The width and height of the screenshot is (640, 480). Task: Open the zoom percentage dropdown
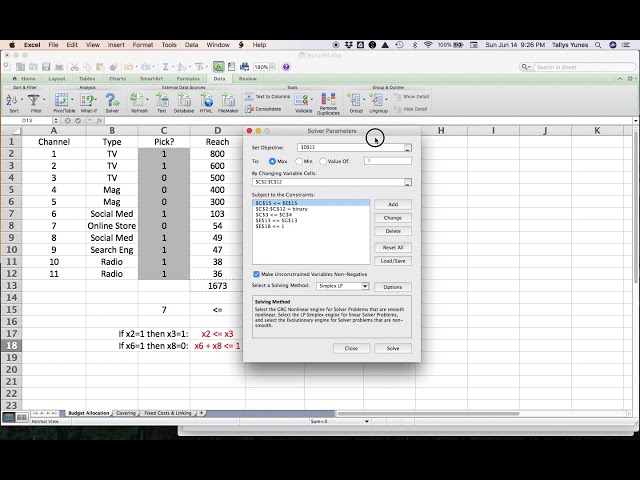coord(272,67)
